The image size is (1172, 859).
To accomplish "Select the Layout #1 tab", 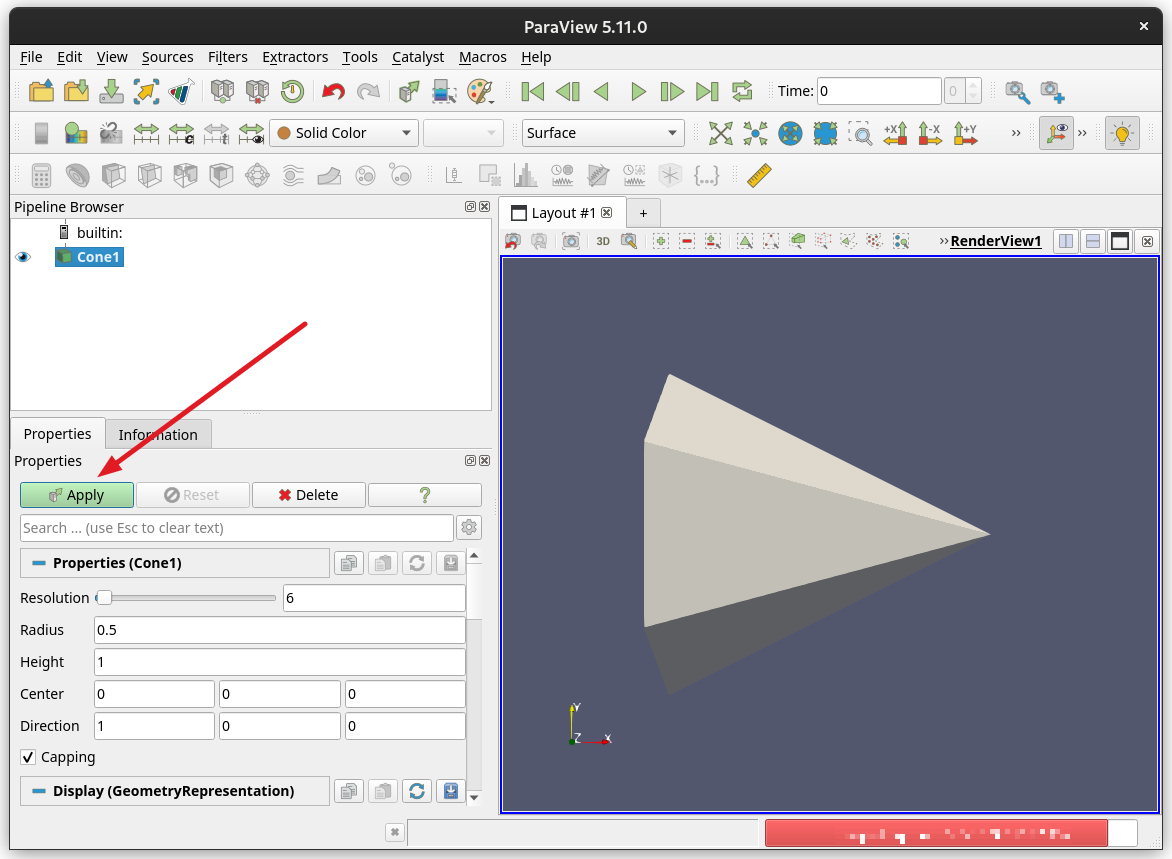I will click(562, 213).
